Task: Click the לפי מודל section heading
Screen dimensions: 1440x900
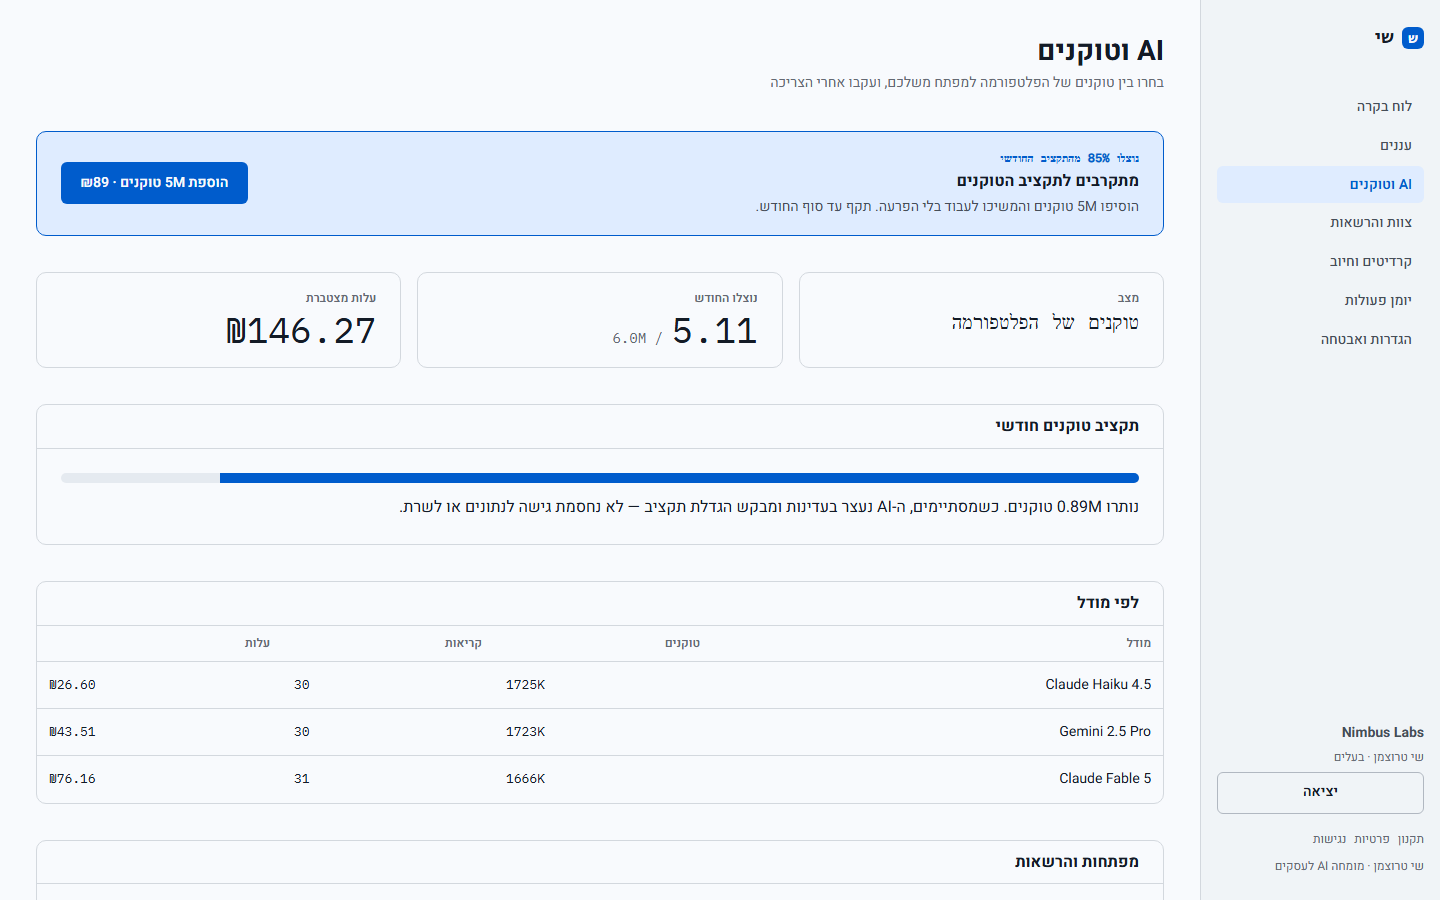Action: (1108, 603)
